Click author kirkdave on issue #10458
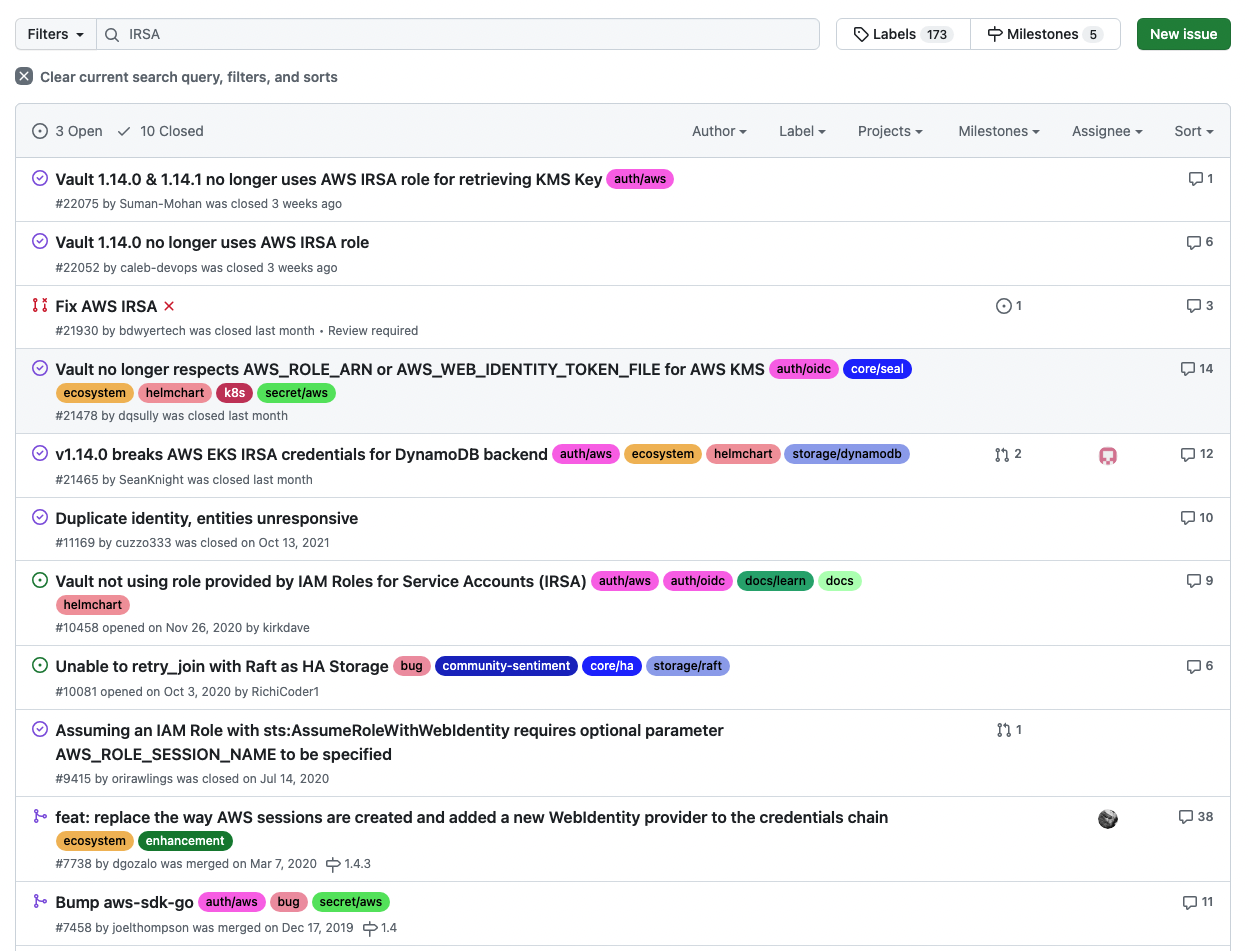The image size is (1249, 951). tap(286, 628)
